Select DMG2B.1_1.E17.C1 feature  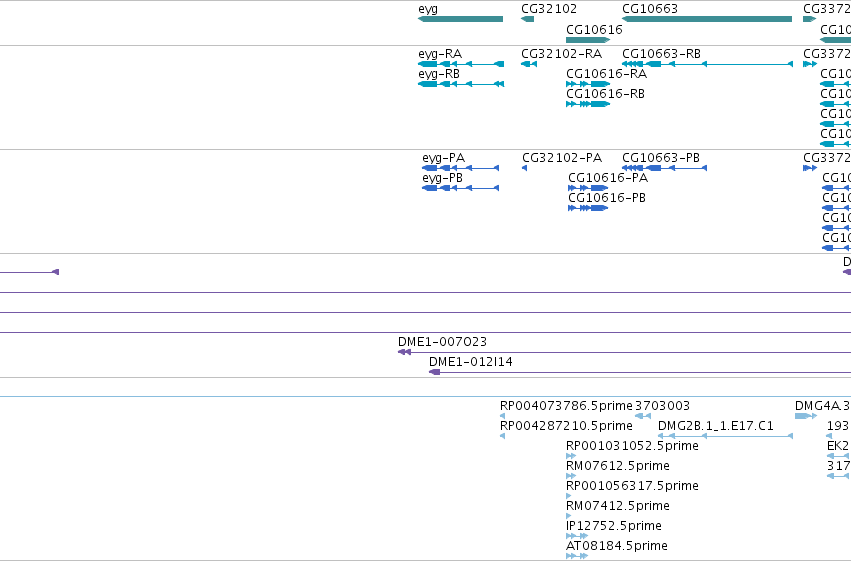pos(725,436)
